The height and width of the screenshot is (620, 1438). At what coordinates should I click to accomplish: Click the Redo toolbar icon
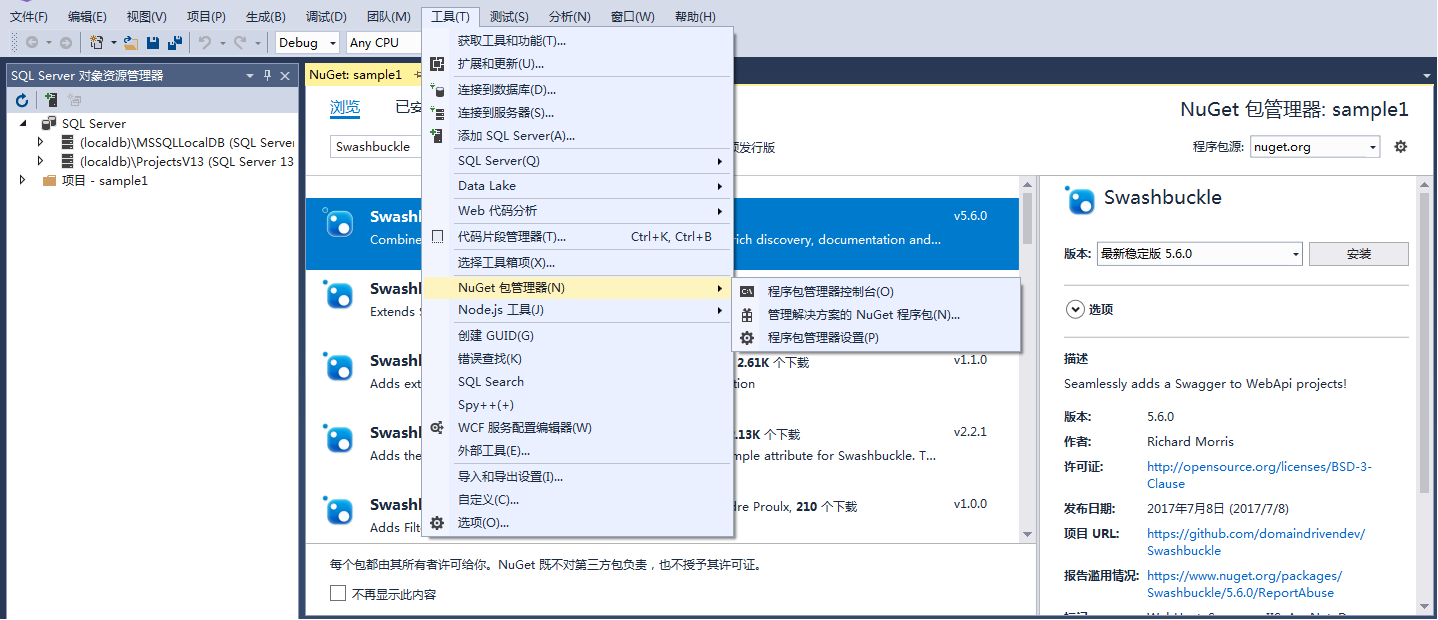point(240,43)
